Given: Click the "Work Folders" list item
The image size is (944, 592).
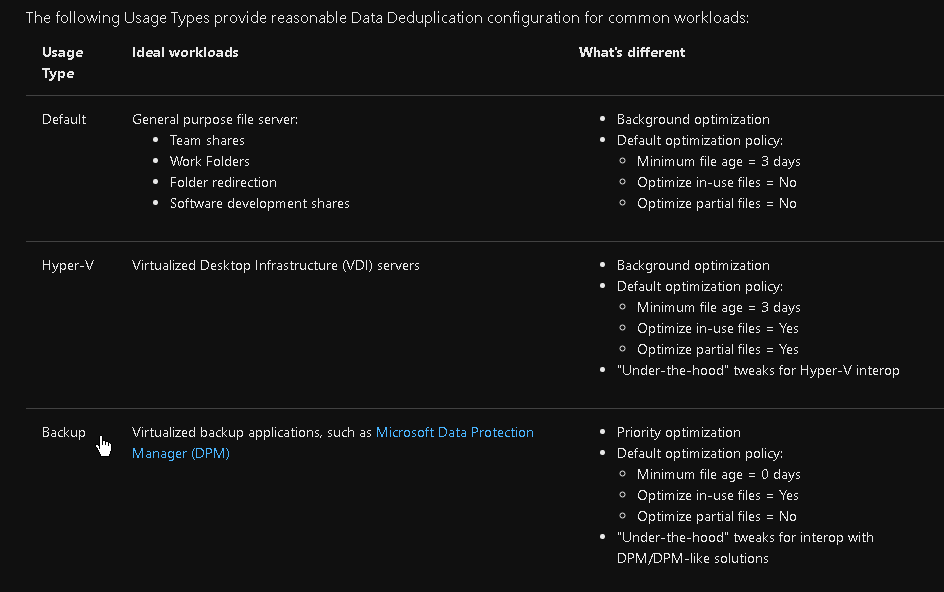Looking at the screenshot, I should (209, 161).
